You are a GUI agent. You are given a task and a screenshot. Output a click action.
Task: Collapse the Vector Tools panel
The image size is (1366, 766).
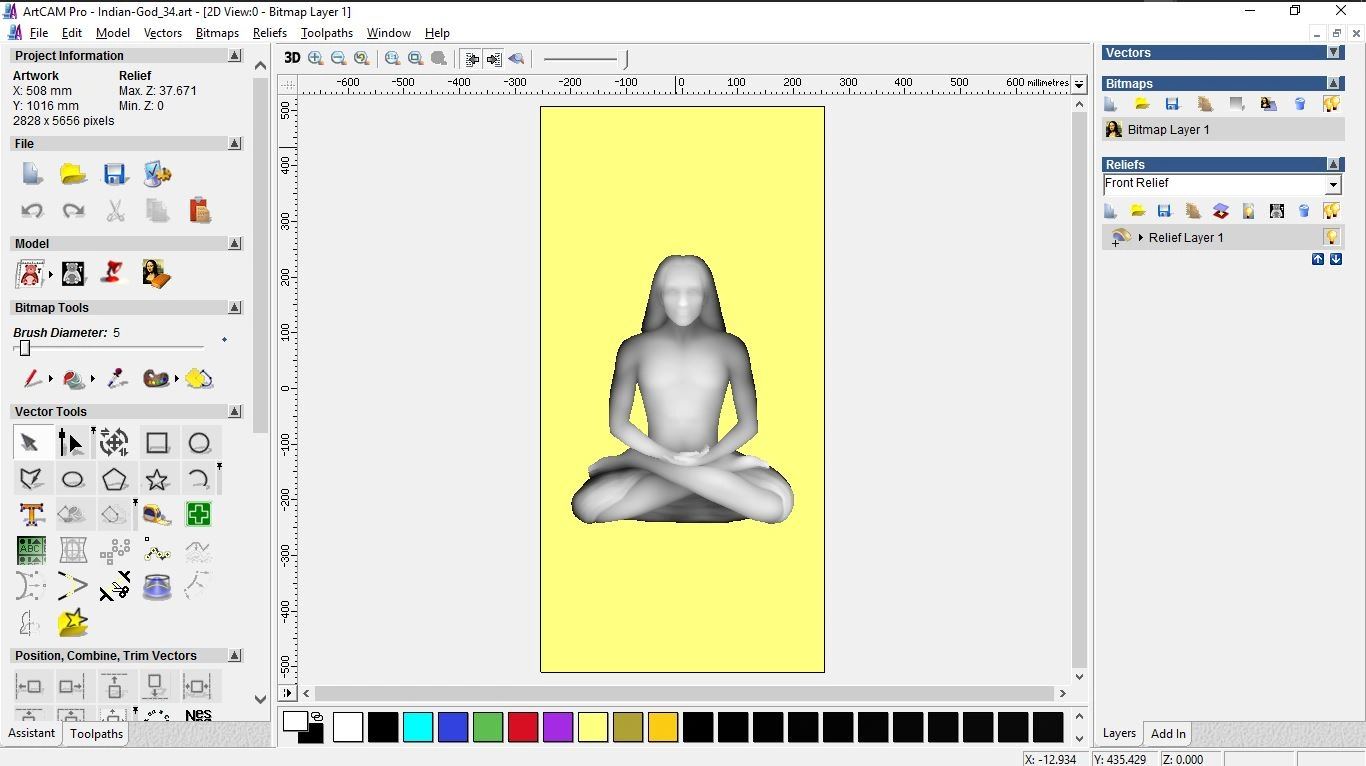[x=235, y=411]
